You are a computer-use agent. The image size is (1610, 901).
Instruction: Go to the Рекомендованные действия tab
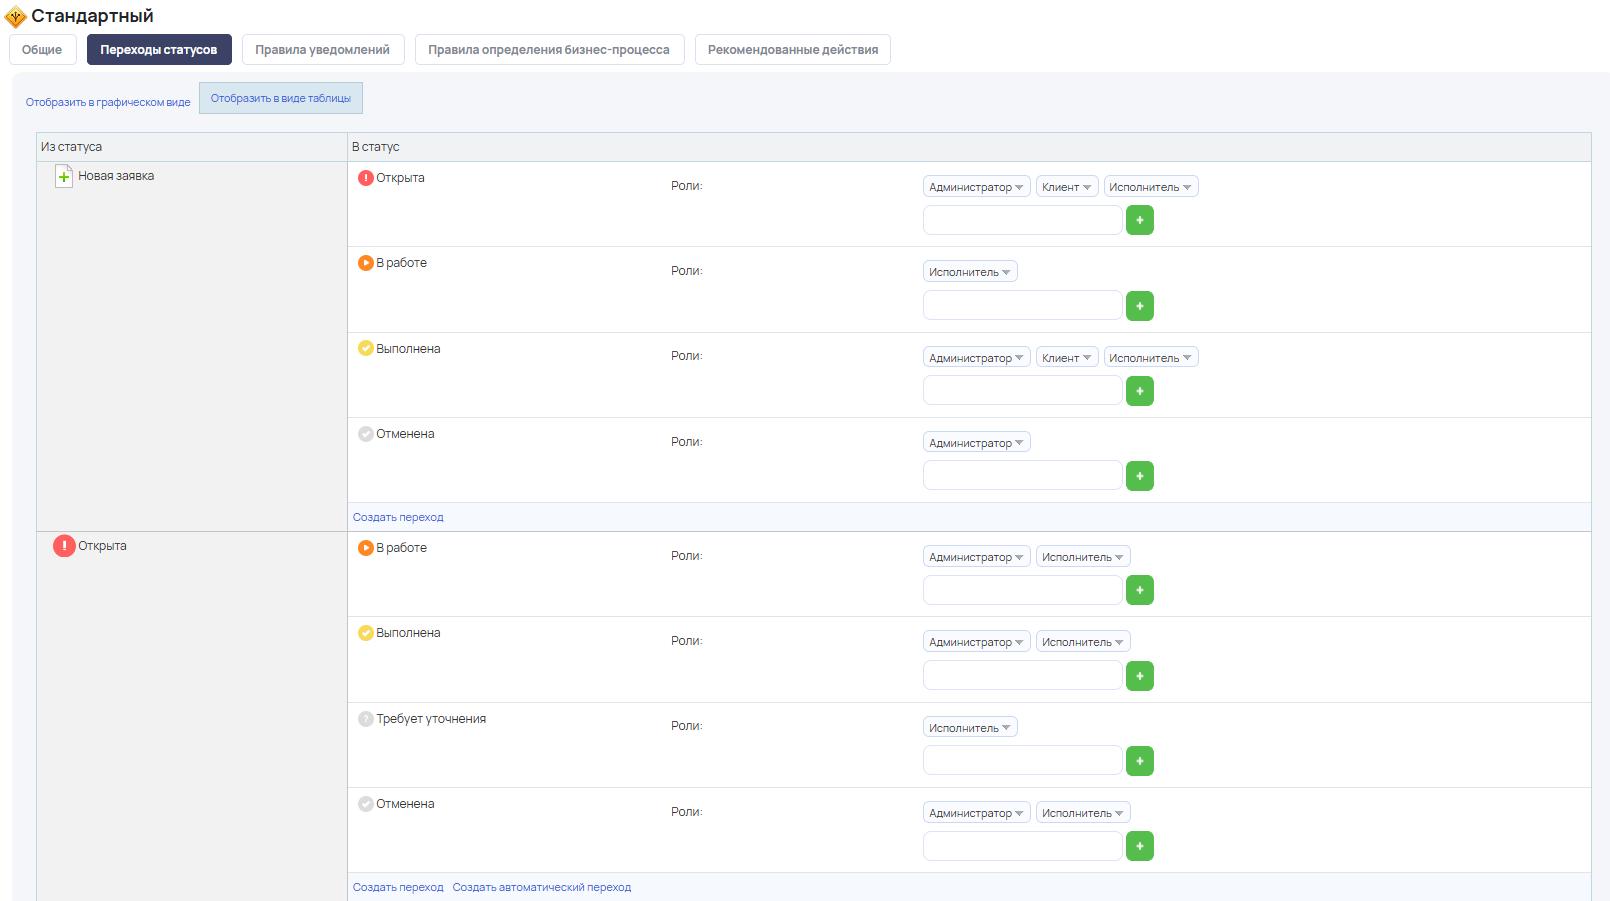(x=792, y=50)
